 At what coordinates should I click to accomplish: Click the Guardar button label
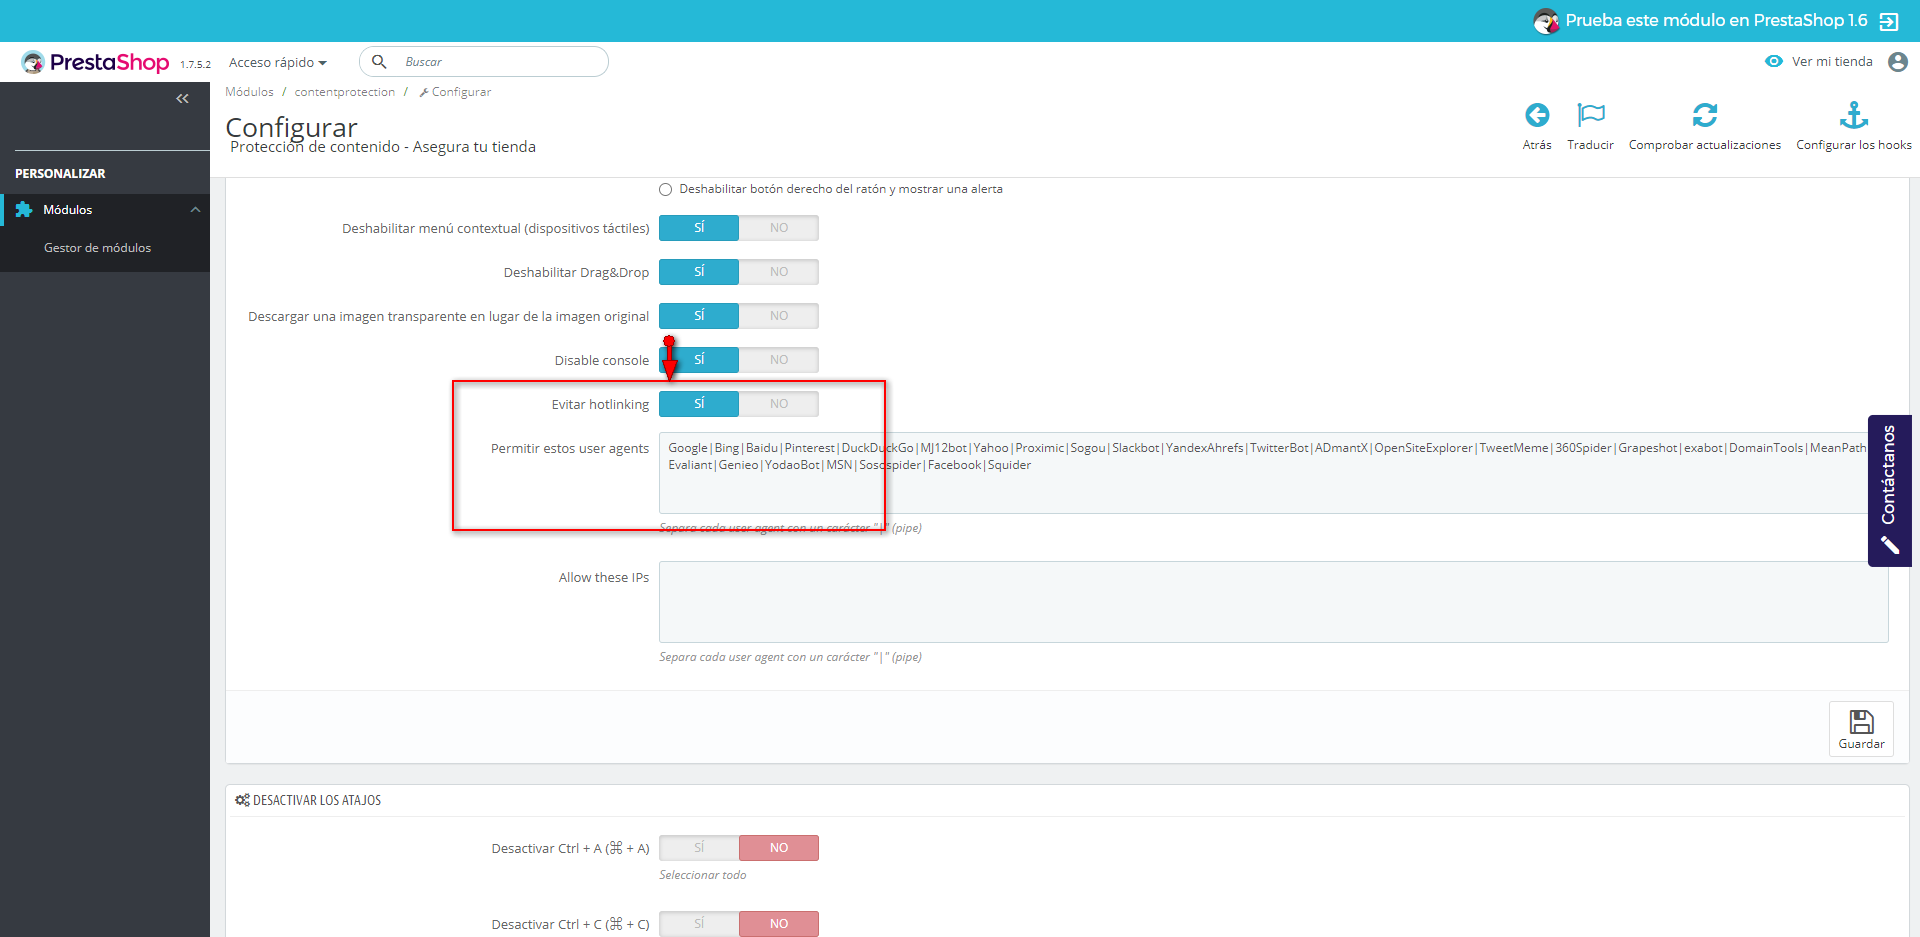[x=1861, y=744]
